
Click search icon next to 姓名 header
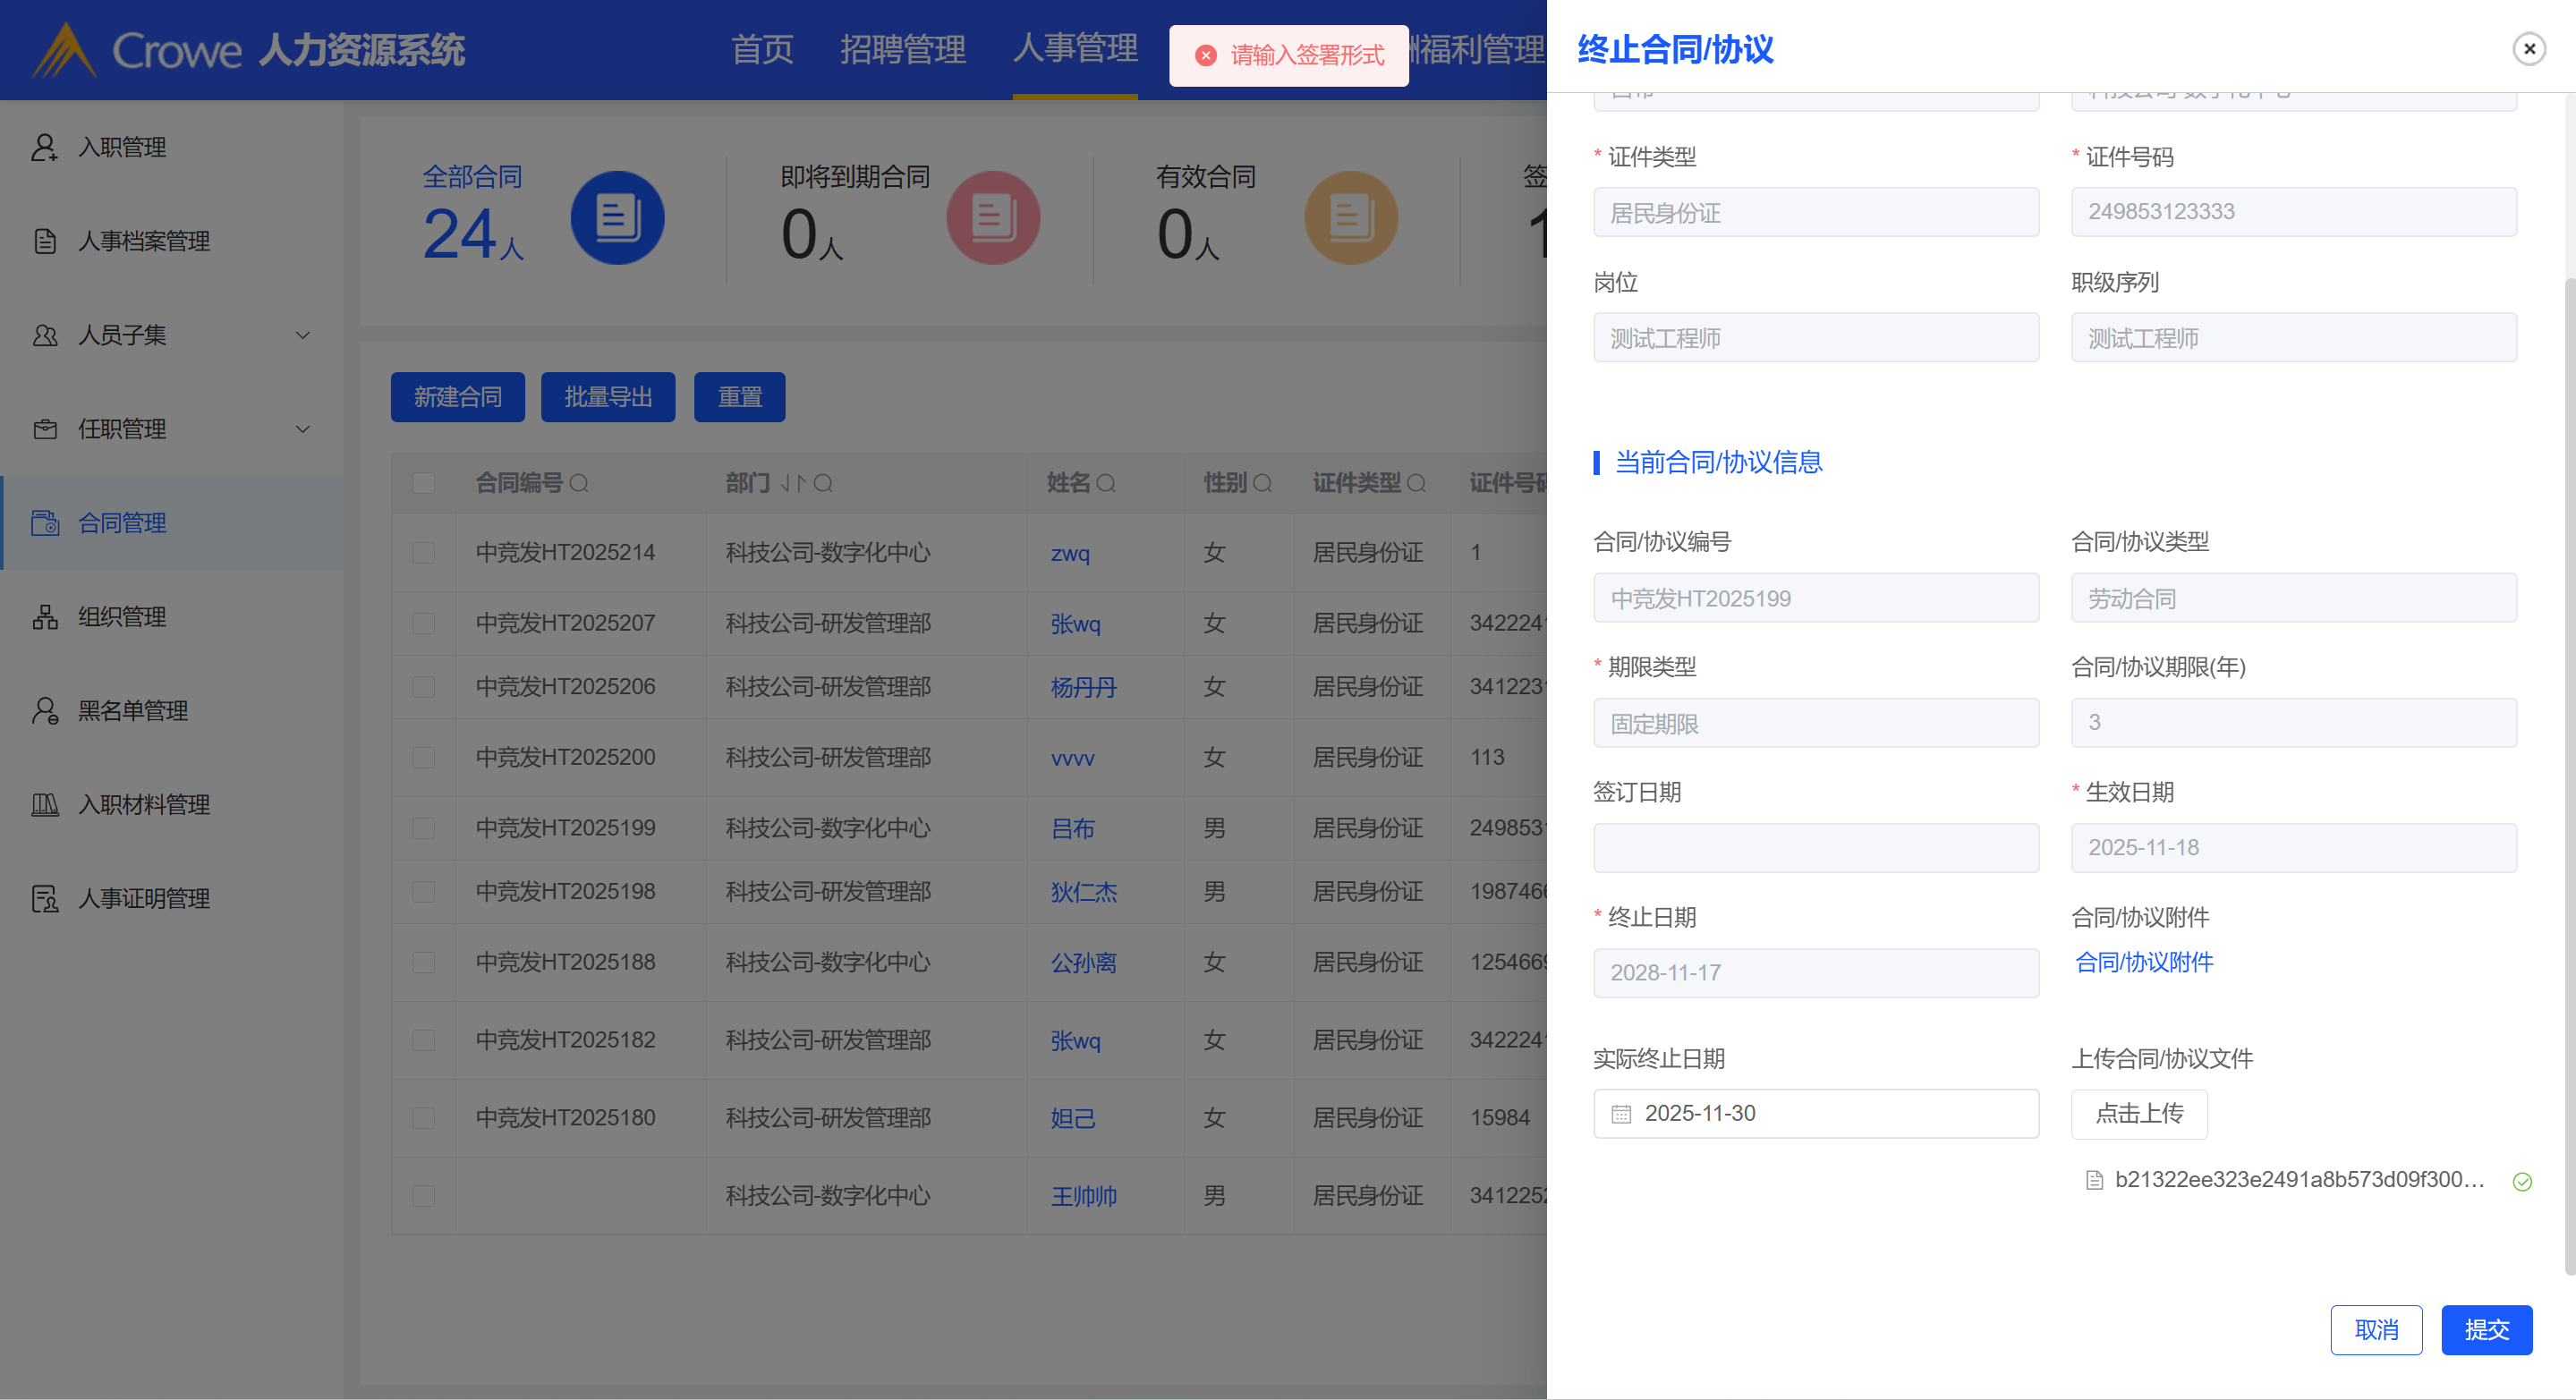(x=1105, y=484)
